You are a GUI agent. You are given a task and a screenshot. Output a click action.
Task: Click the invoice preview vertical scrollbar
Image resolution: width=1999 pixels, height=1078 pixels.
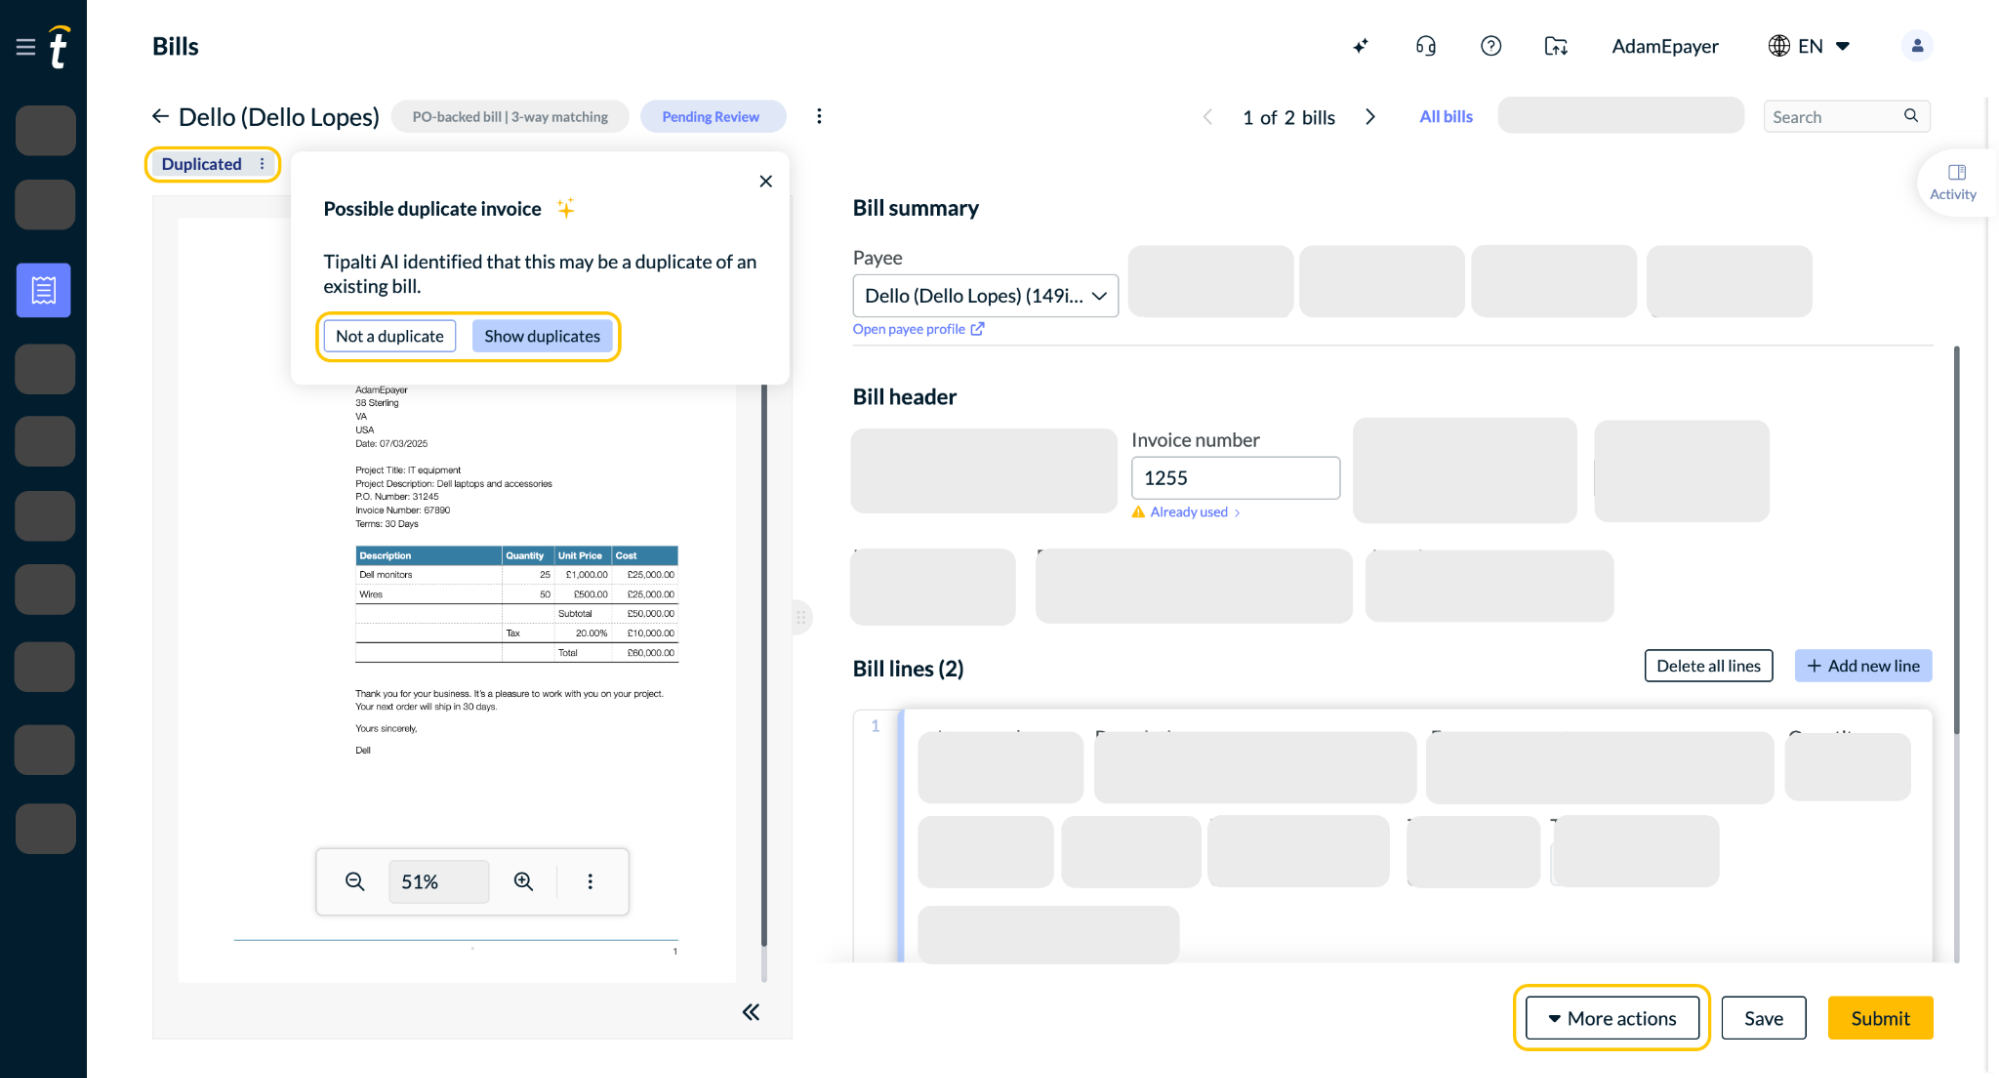764,665
